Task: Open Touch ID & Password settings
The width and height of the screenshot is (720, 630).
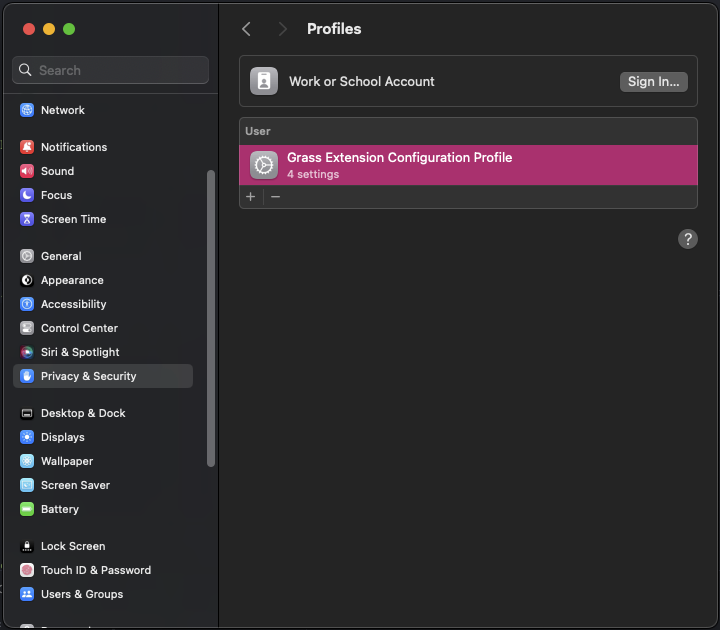Action: [x=96, y=570]
